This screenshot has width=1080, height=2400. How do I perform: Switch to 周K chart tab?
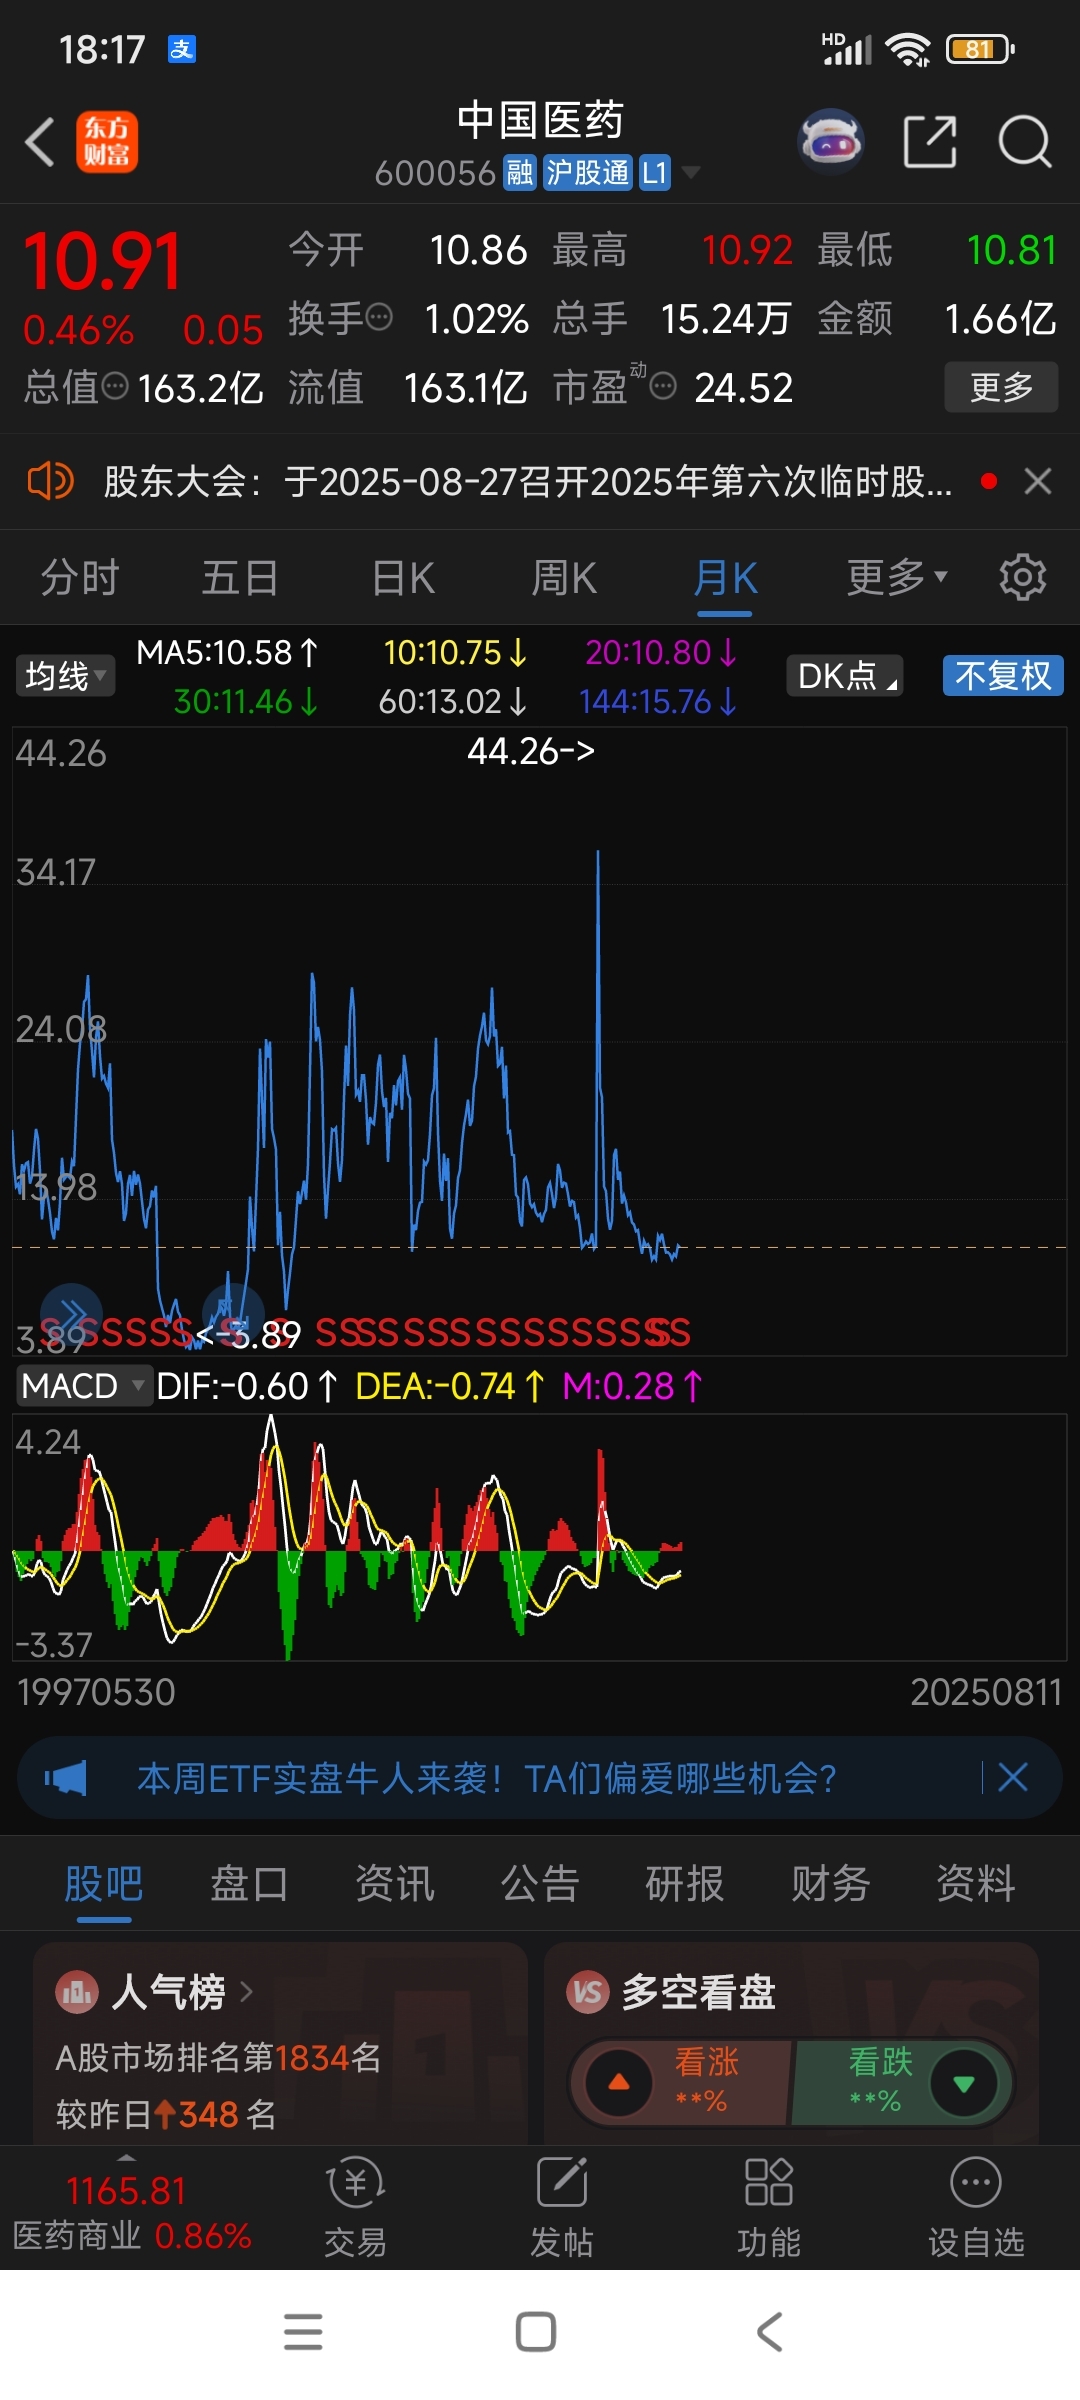[x=564, y=578]
